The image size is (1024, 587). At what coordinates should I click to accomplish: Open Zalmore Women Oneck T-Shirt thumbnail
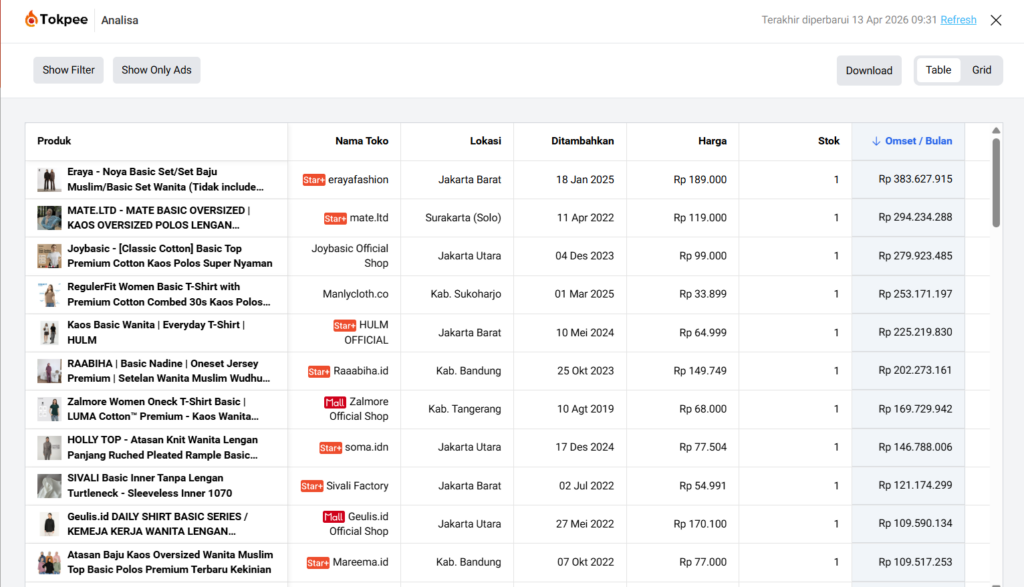(49, 409)
